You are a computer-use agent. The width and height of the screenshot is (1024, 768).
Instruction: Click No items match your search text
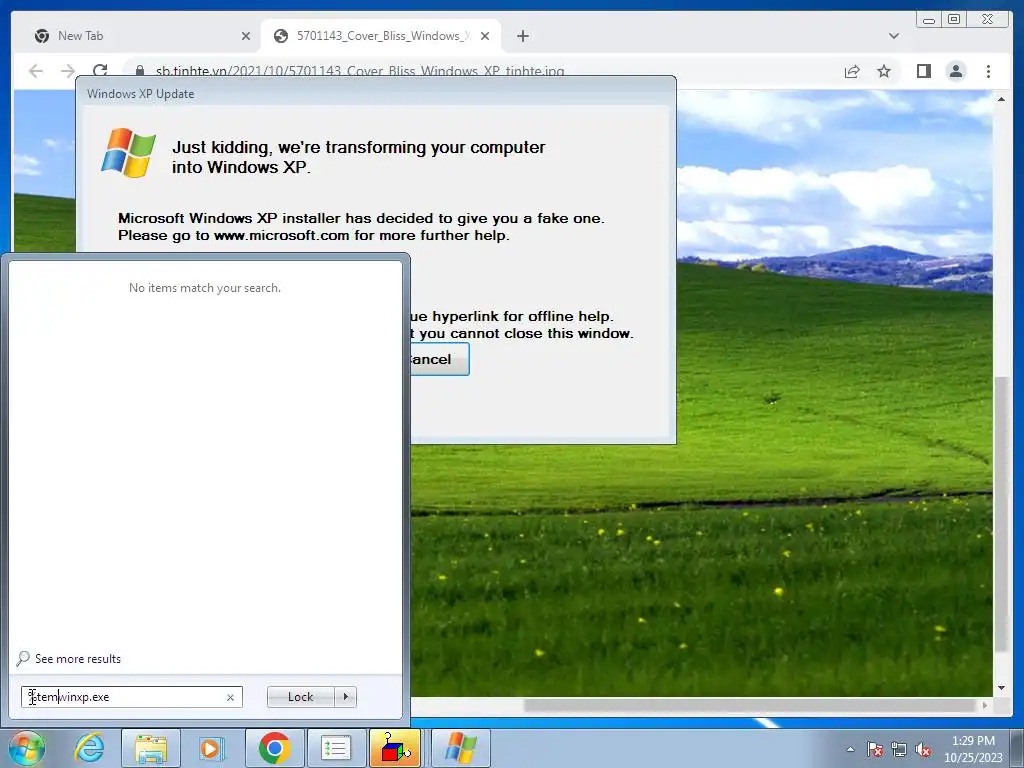tap(205, 288)
